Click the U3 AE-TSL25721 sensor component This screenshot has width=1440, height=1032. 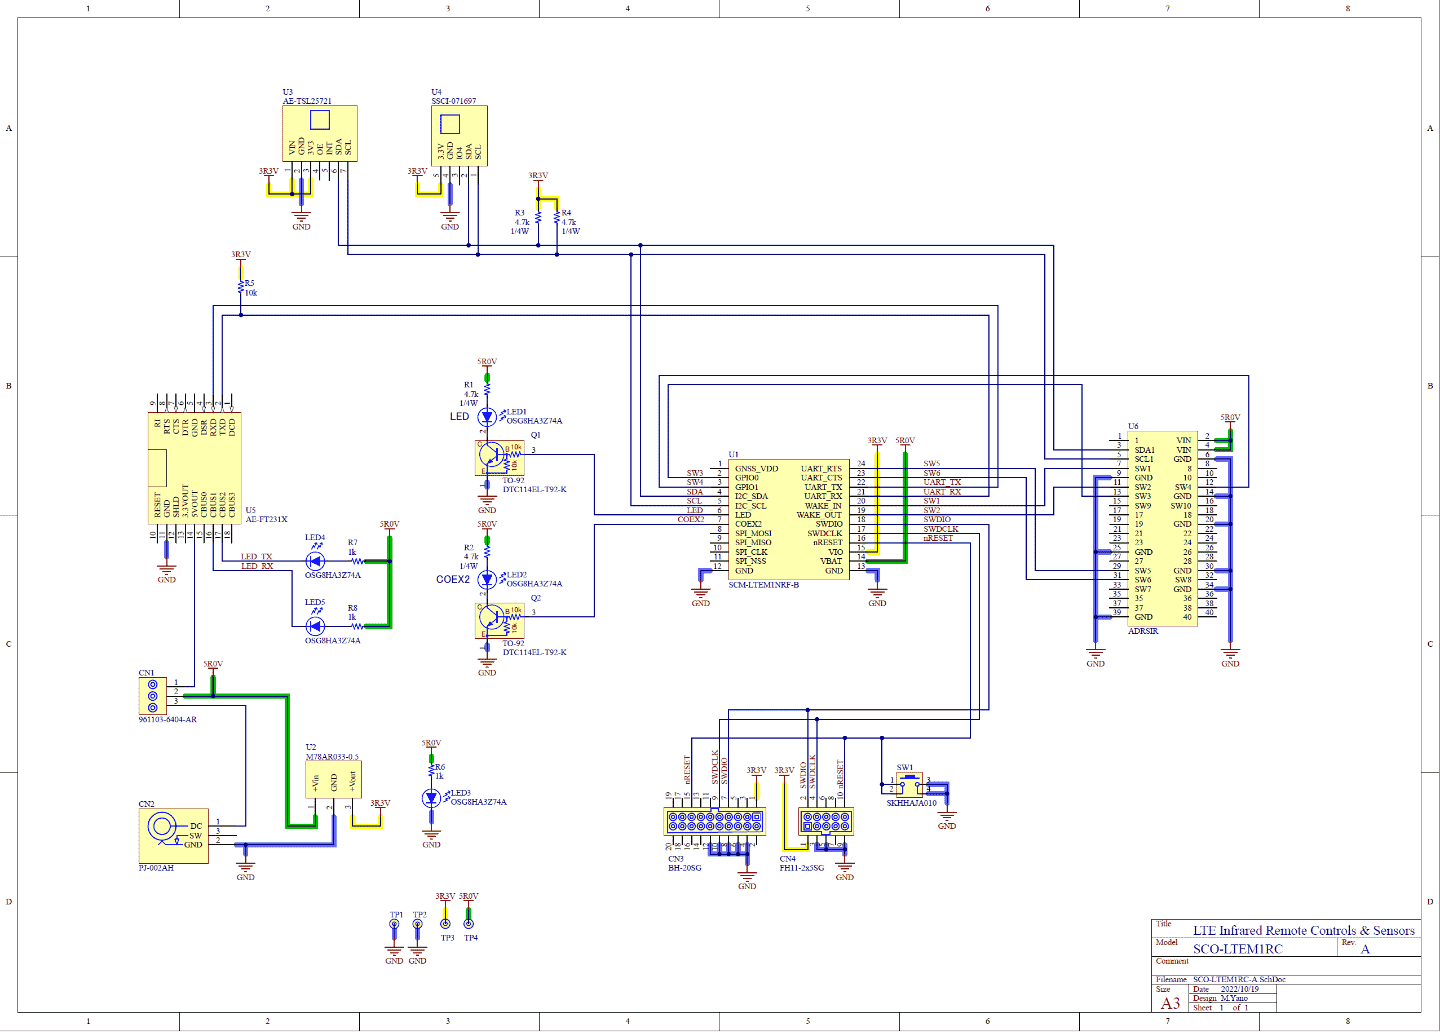pyautogui.click(x=320, y=134)
